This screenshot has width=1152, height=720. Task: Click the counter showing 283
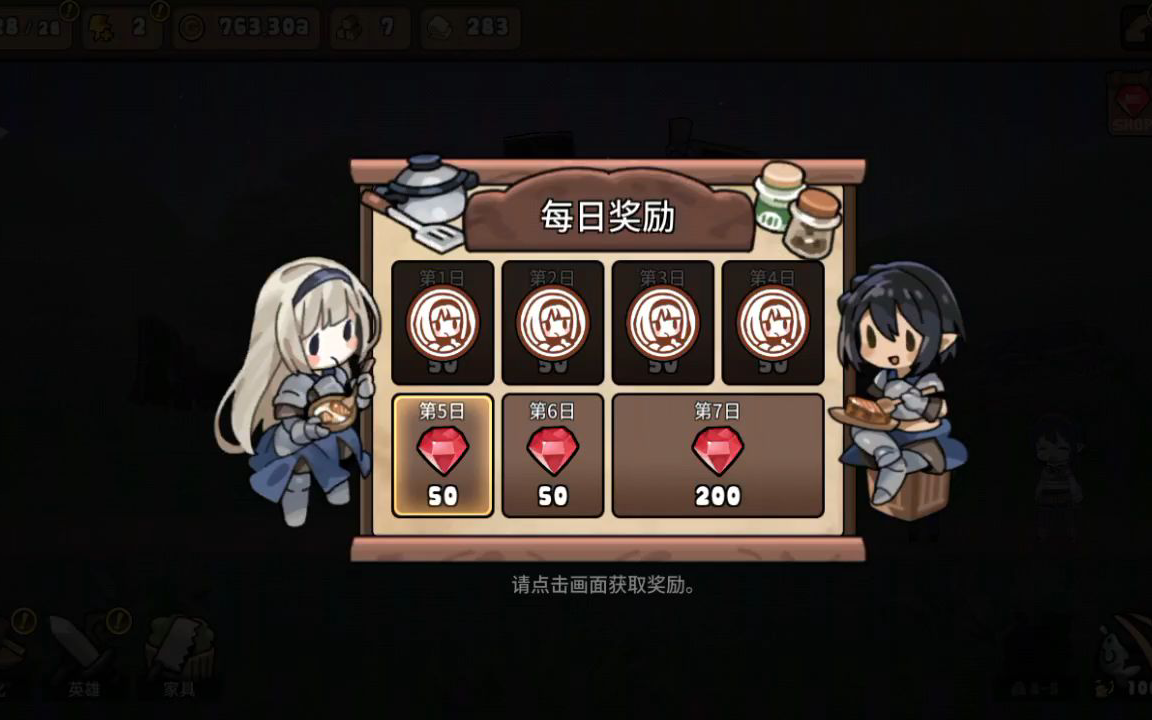pyautogui.click(x=470, y=28)
